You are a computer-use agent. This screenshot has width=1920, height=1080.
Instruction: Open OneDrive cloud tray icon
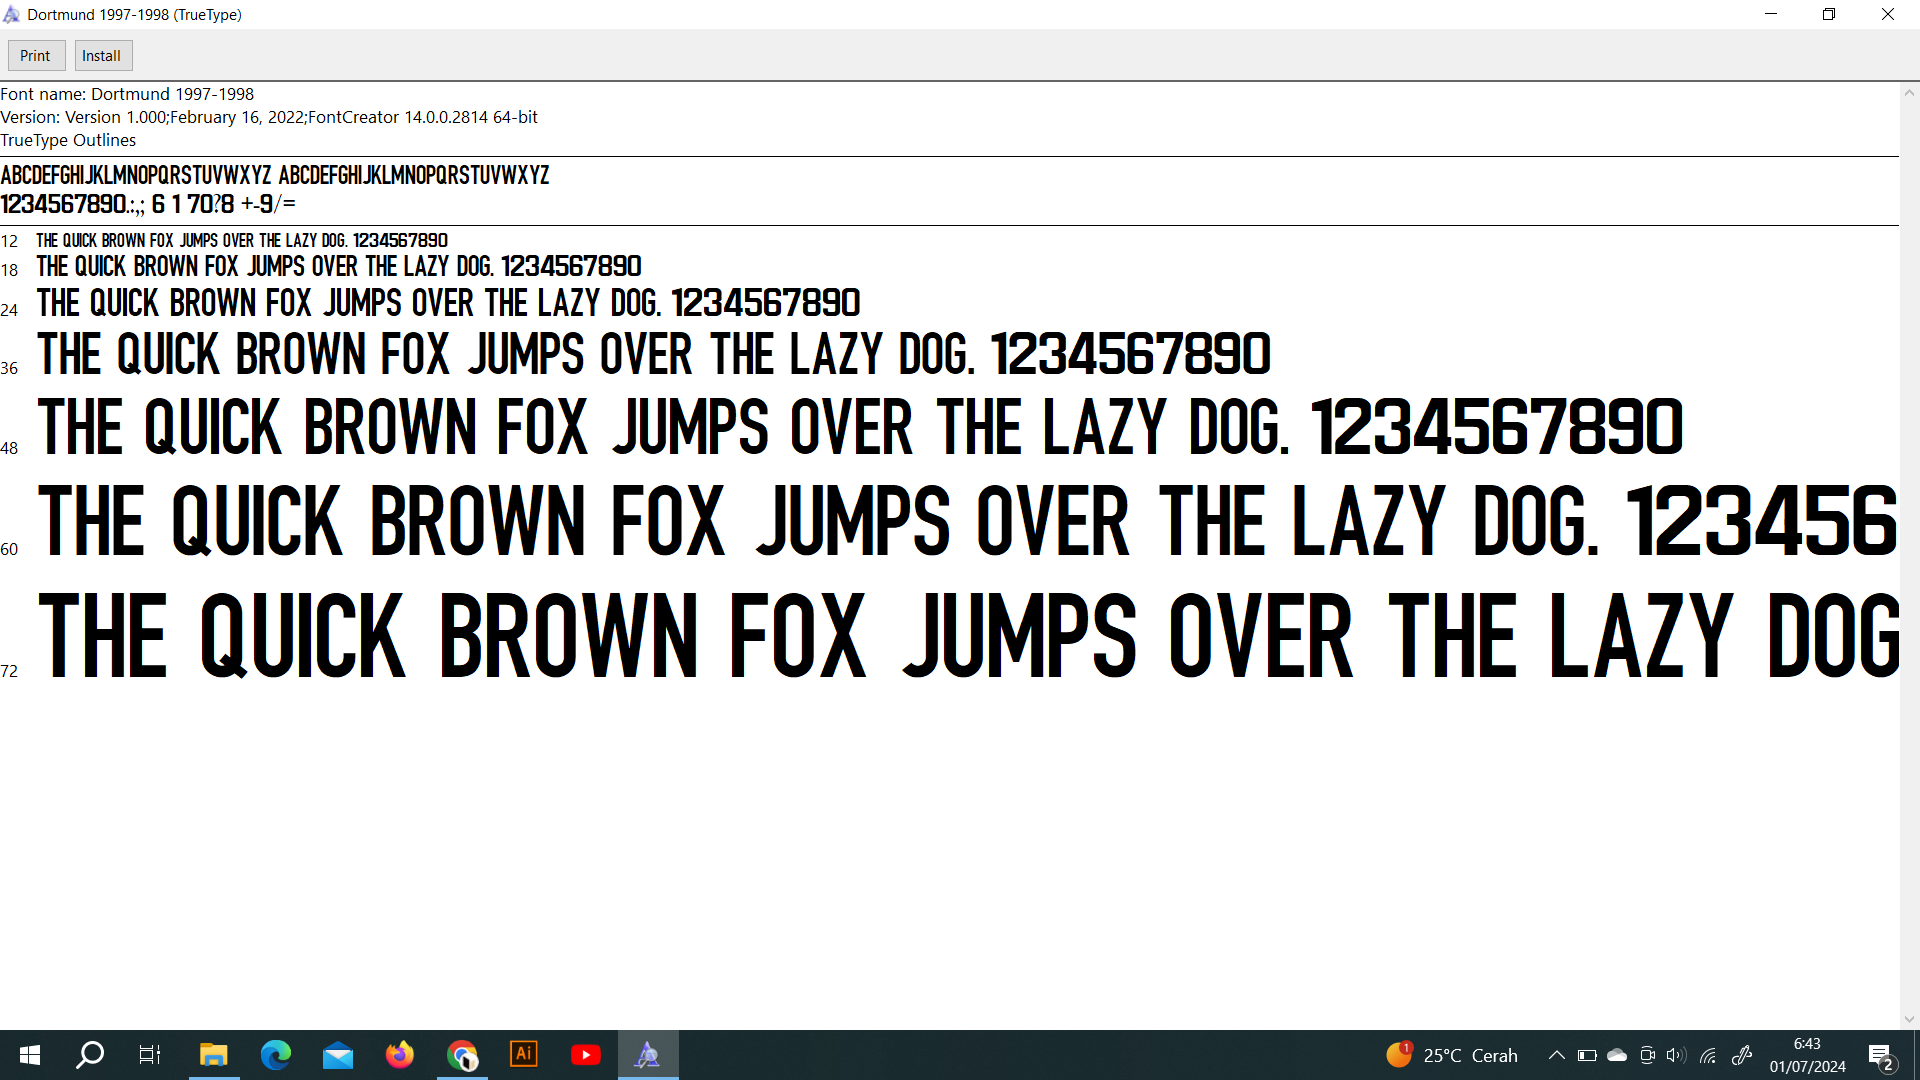(x=1617, y=1055)
